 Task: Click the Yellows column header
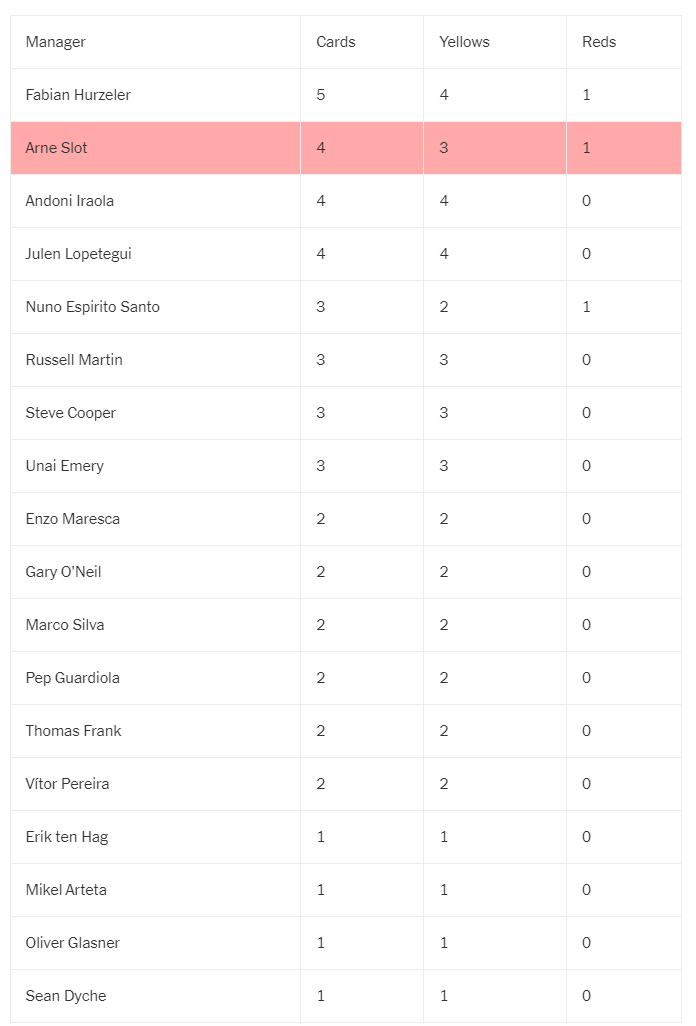464,42
